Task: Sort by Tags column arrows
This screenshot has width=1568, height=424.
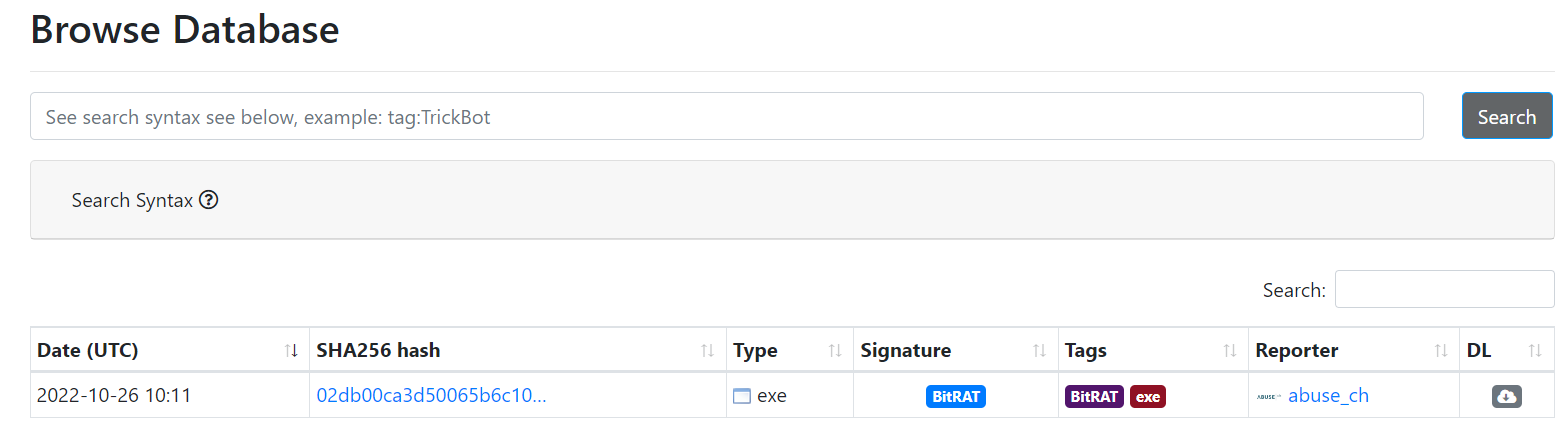Action: tap(1230, 350)
